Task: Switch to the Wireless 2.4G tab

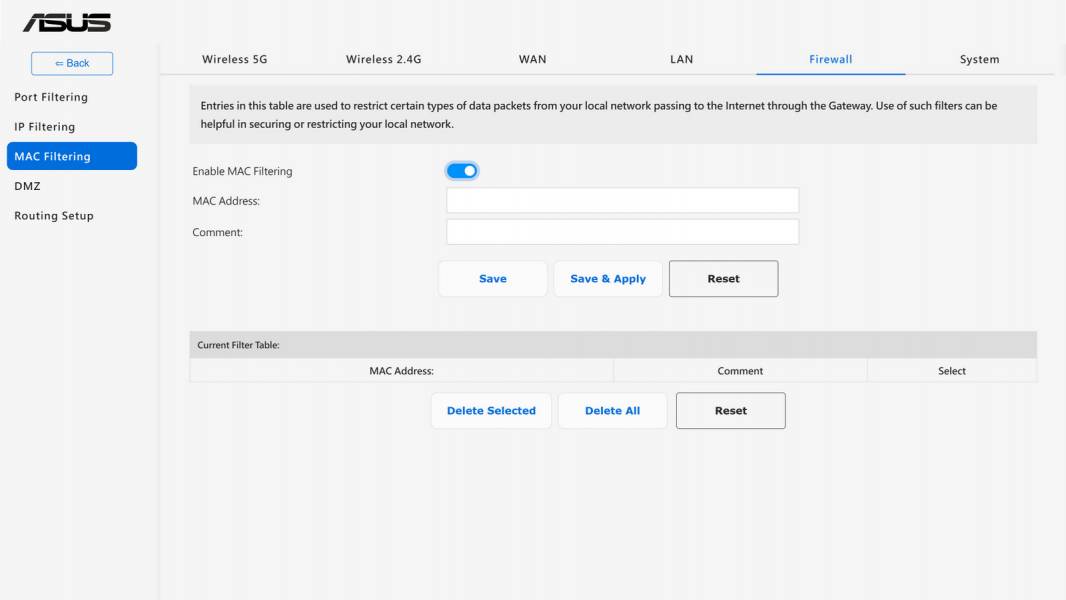Action: [383, 59]
